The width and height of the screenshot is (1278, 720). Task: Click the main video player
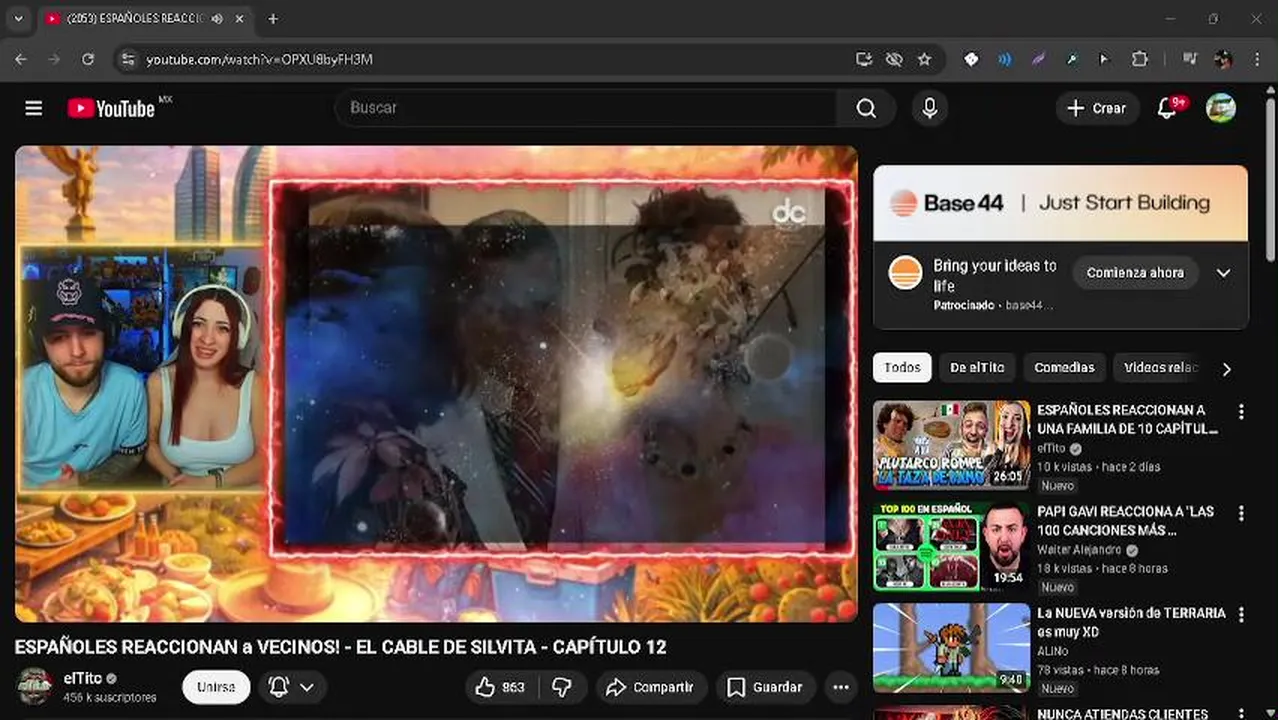pos(436,384)
